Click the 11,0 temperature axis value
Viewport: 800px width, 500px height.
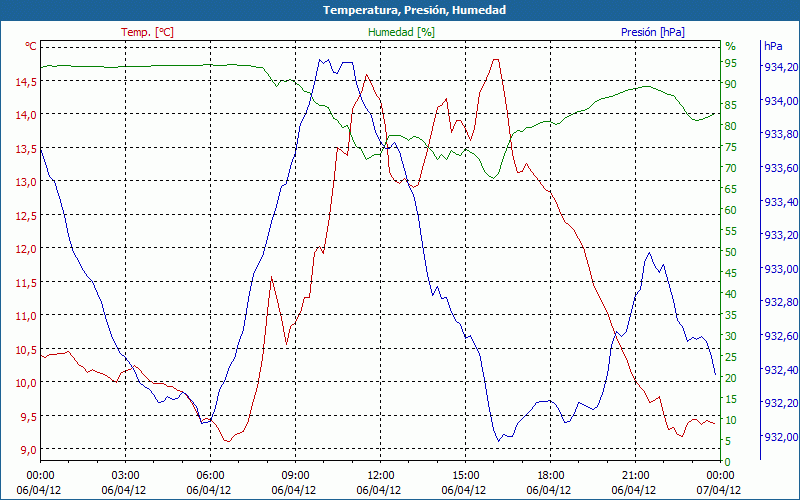click(x=26, y=316)
